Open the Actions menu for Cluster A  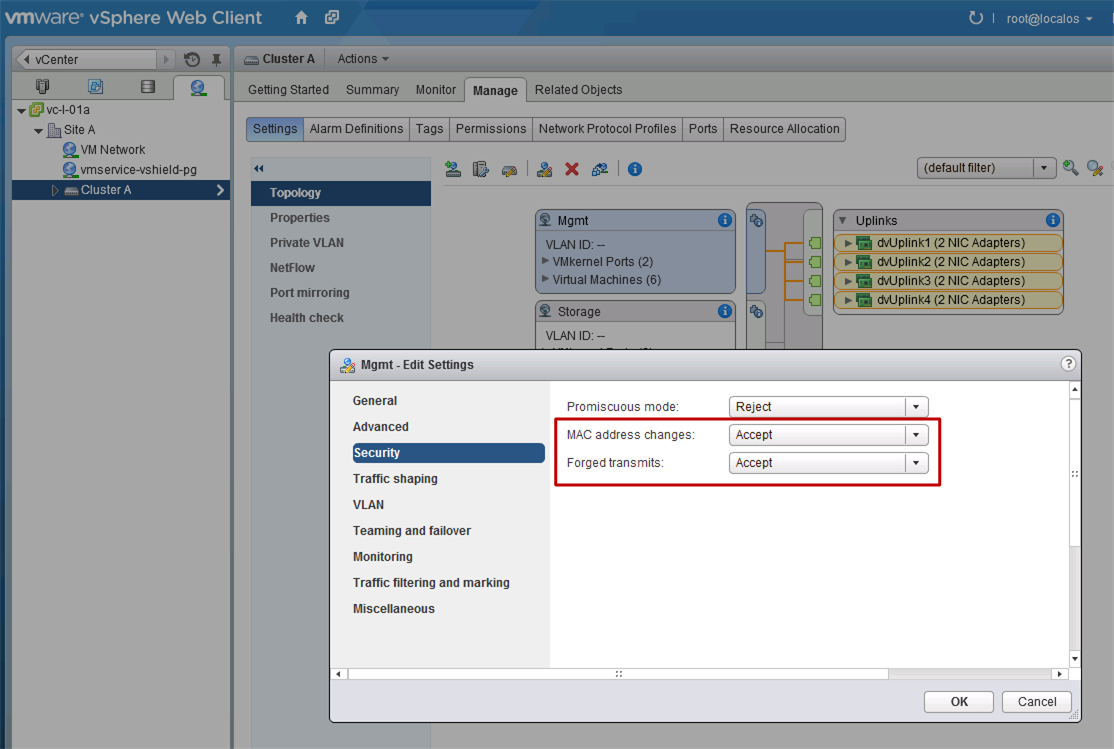coord(362,59)
